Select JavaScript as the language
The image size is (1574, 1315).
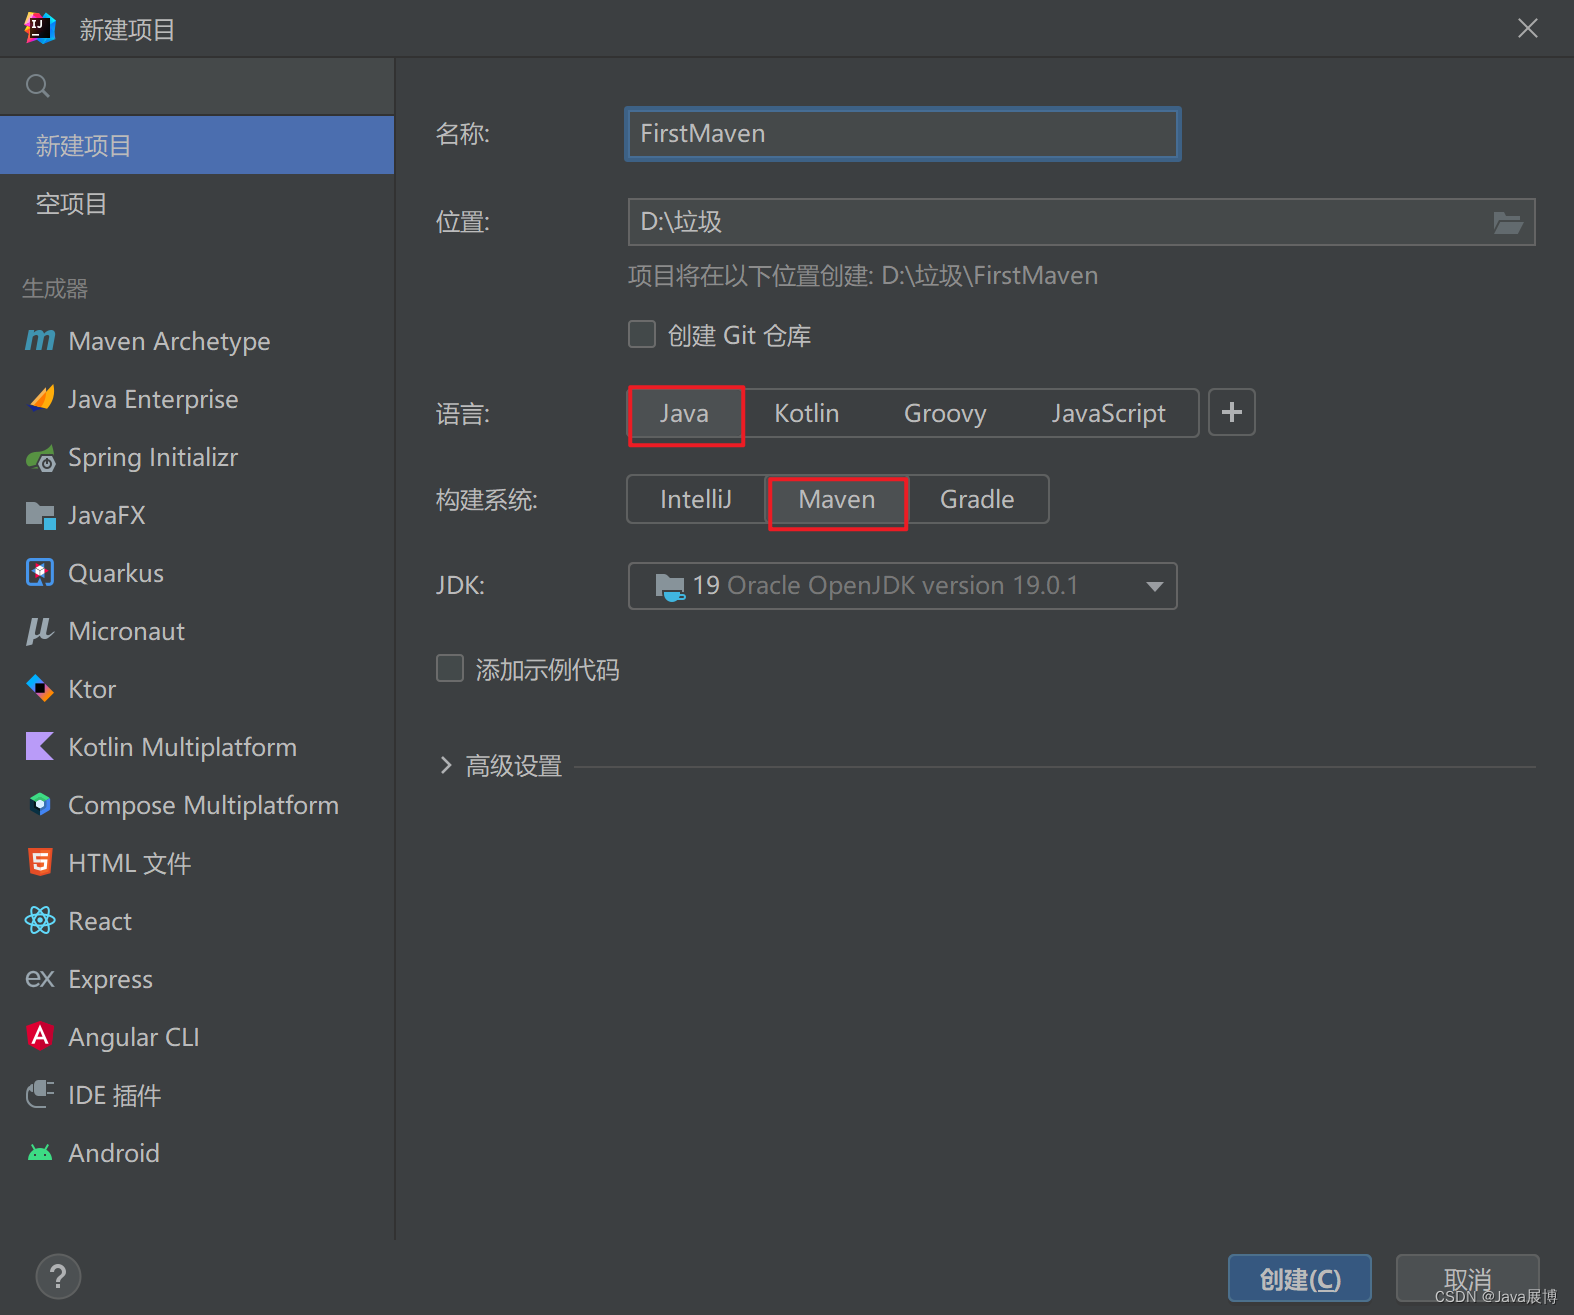[1108, 413]
